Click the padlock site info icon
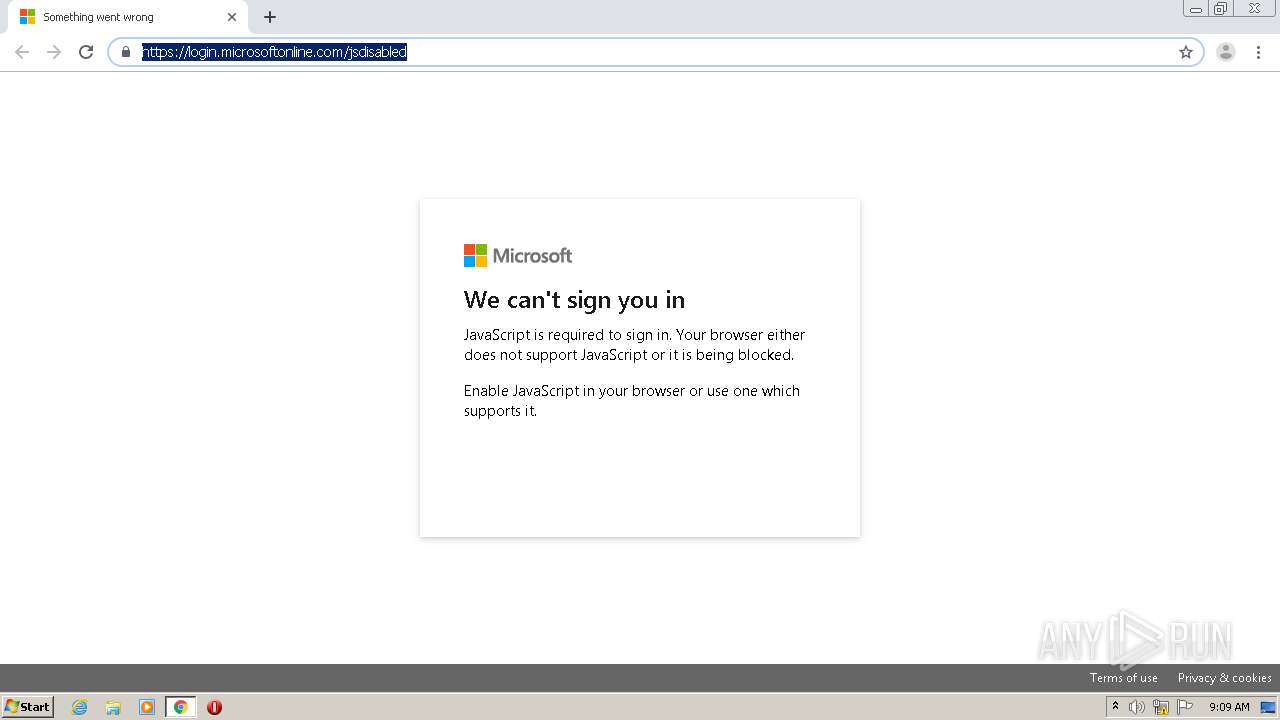 (126, 52)
